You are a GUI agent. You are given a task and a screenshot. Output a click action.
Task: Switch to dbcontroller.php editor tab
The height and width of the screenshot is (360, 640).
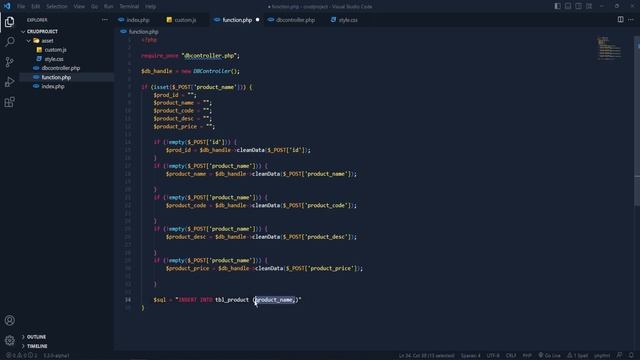(x=295, y=20)
